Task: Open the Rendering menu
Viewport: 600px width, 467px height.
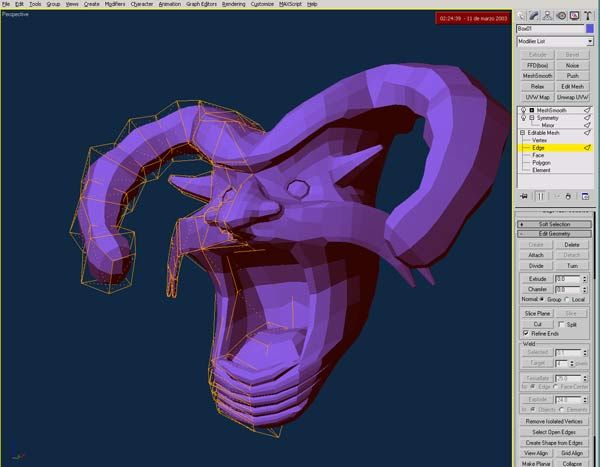Action: click(x=233, y=4)
